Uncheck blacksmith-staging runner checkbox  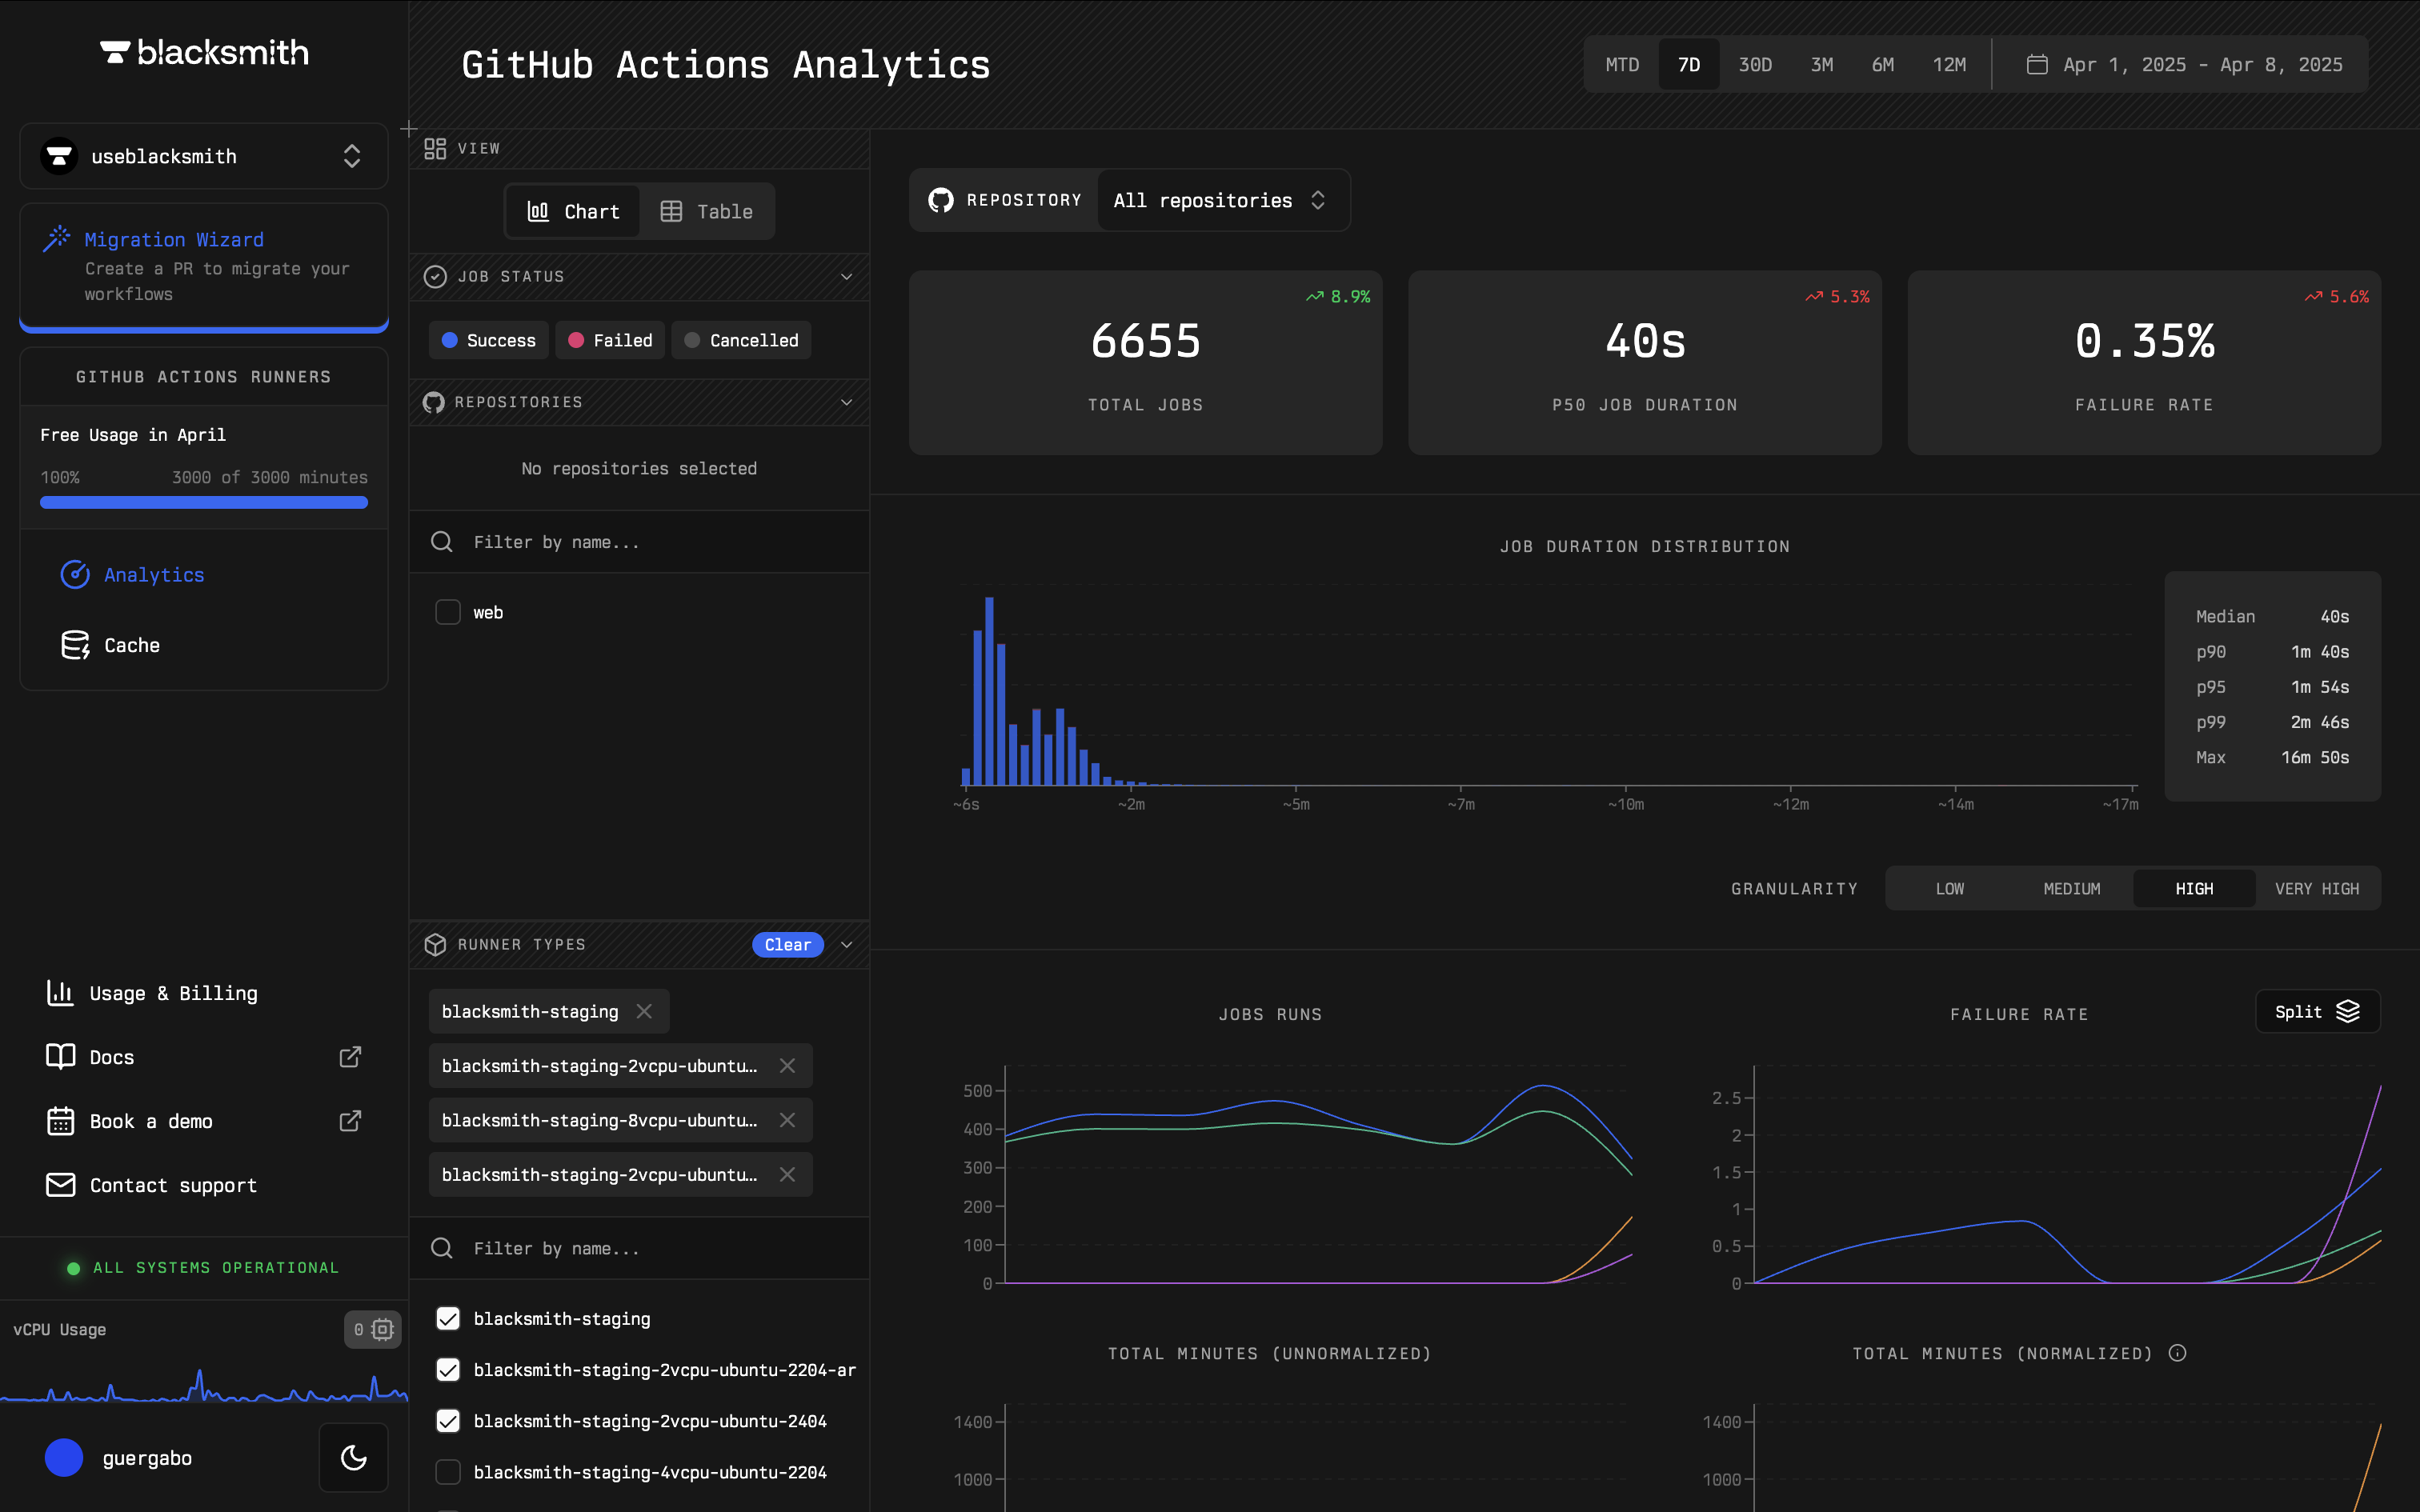click(448, 1318)
